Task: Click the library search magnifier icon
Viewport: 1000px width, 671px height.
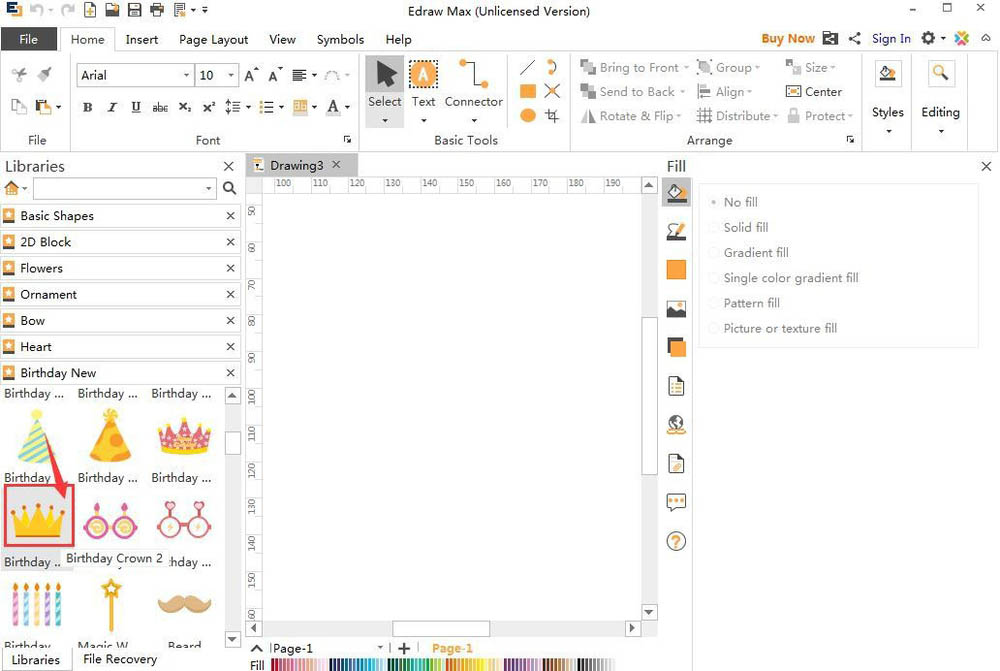Action: tap(229, 188)
